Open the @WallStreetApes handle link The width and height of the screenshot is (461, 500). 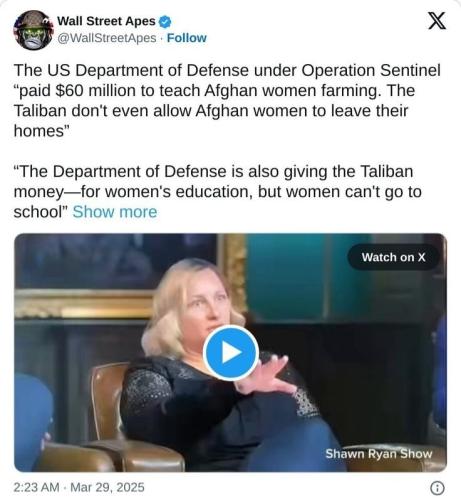(x=107, y=38)
